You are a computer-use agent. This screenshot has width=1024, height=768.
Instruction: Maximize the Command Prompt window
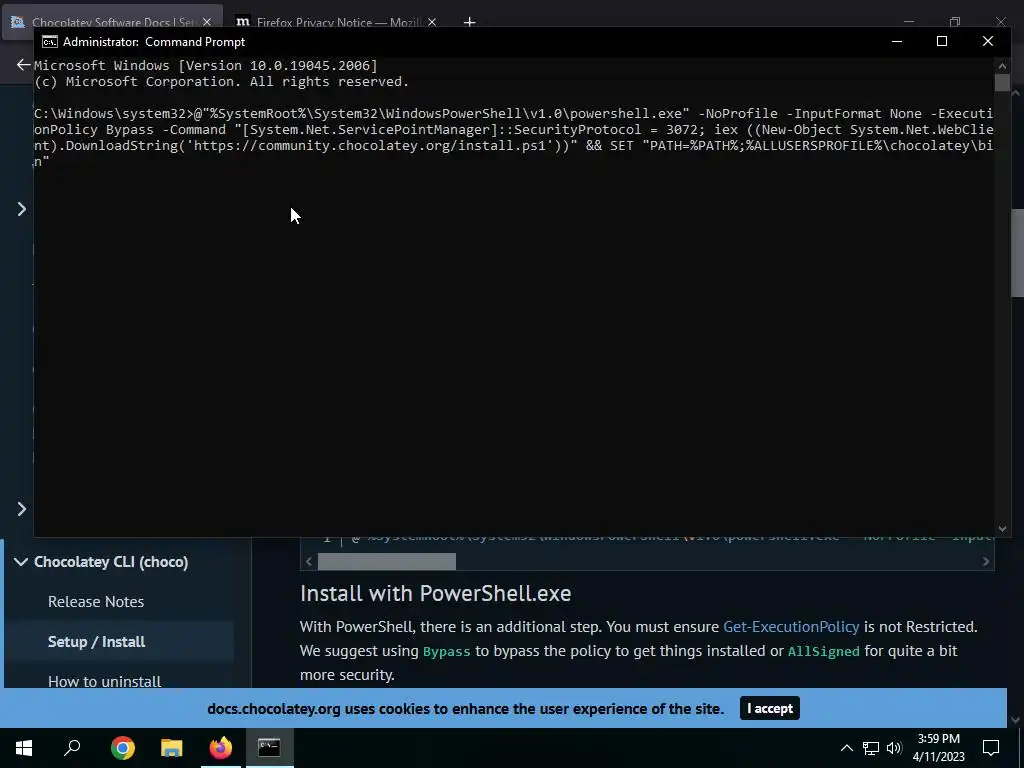pyautogui.click(x=942, y=41)
